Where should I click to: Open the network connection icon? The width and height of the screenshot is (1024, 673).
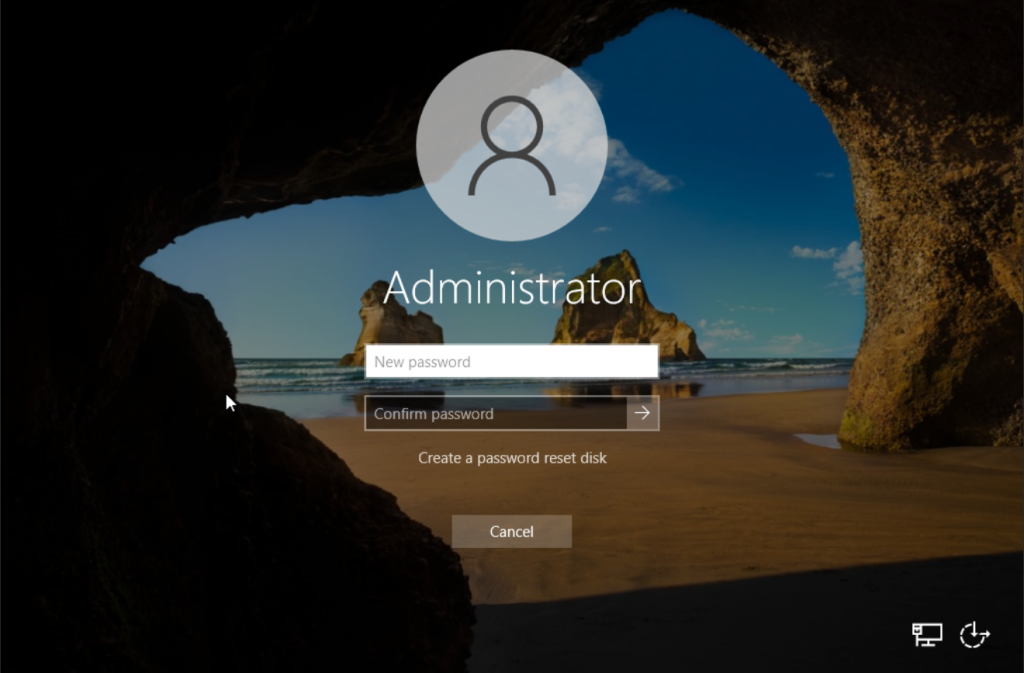pyautogui.click(x=927, y=634)
